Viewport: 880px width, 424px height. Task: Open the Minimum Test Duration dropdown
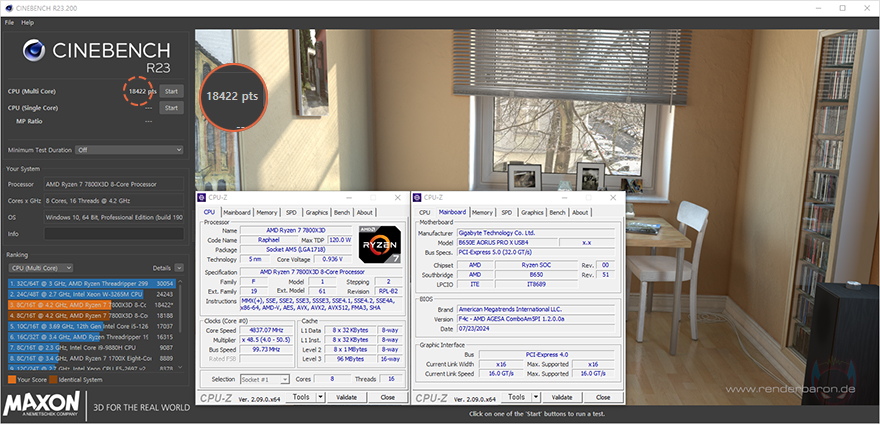[x=130, y=150]
